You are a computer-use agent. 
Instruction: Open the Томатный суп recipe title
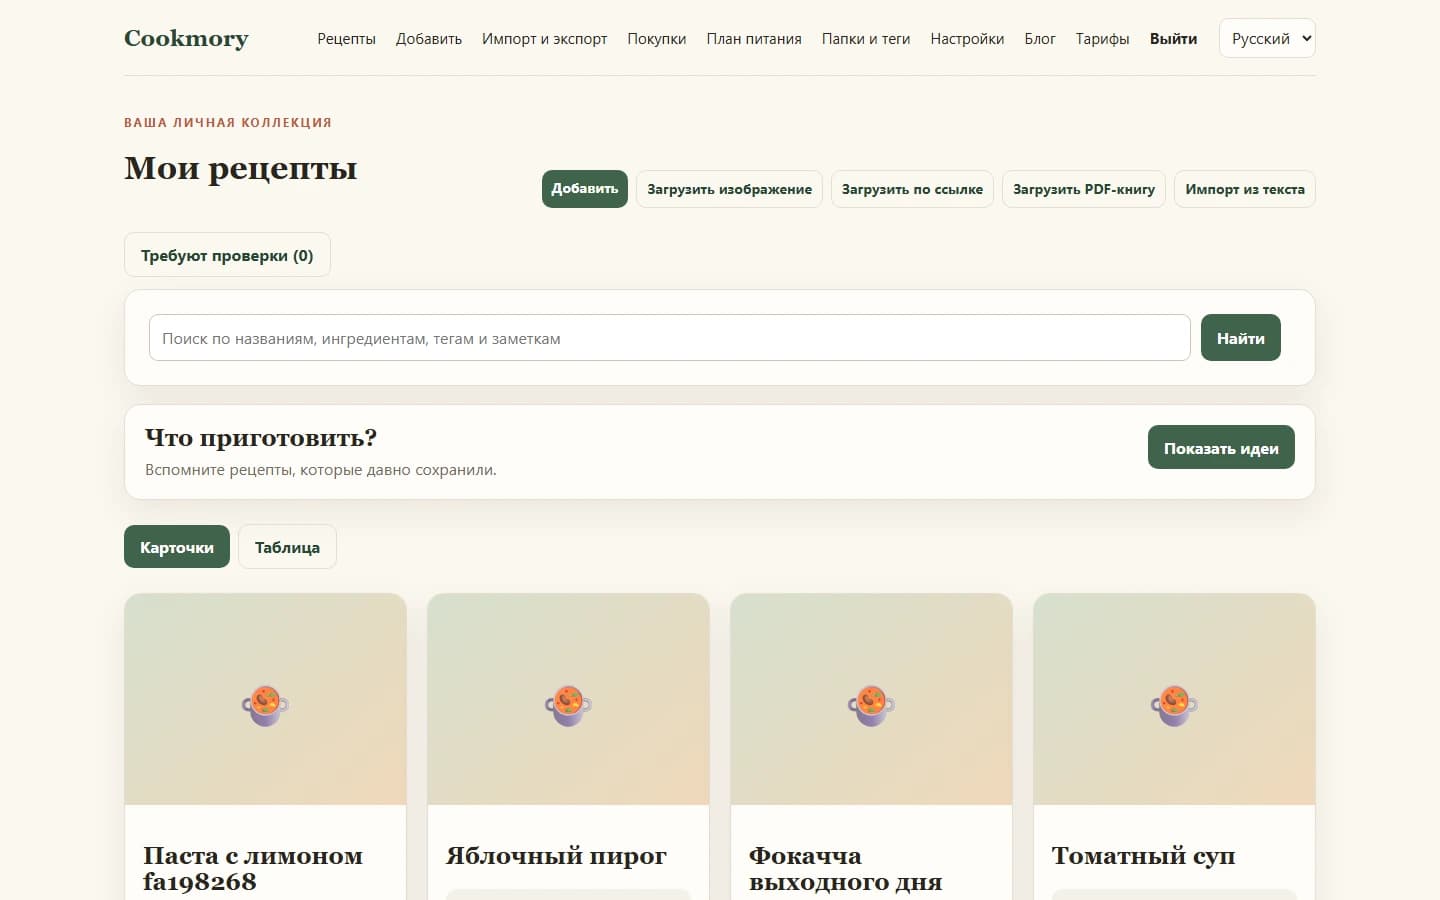click(1143, 856)
